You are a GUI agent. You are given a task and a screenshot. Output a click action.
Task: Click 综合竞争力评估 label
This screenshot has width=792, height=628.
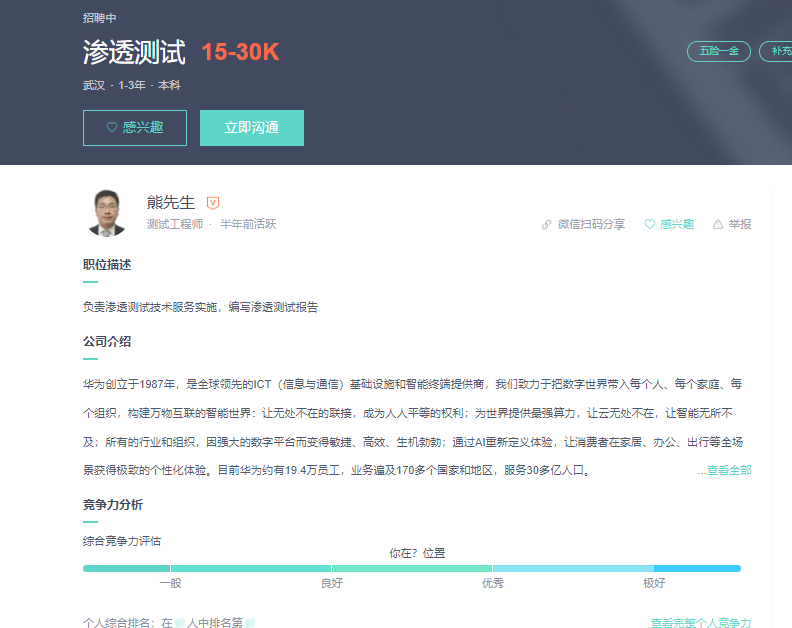point(122,541)
